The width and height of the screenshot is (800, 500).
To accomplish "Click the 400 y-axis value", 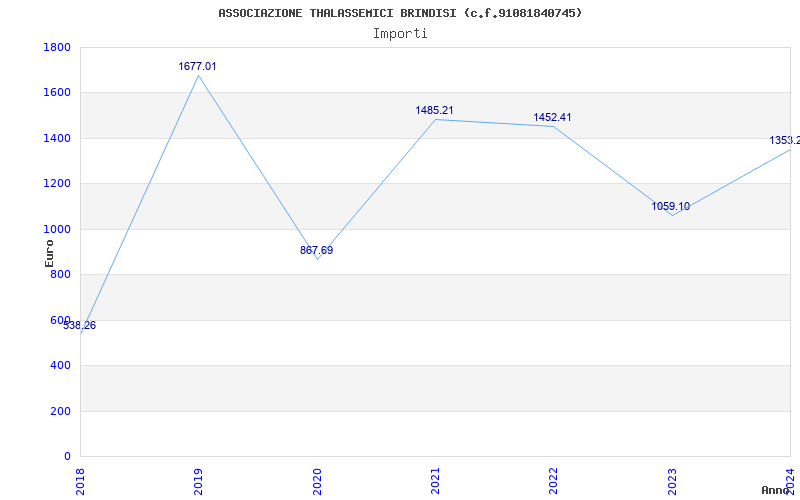I will tap(61, 366).
